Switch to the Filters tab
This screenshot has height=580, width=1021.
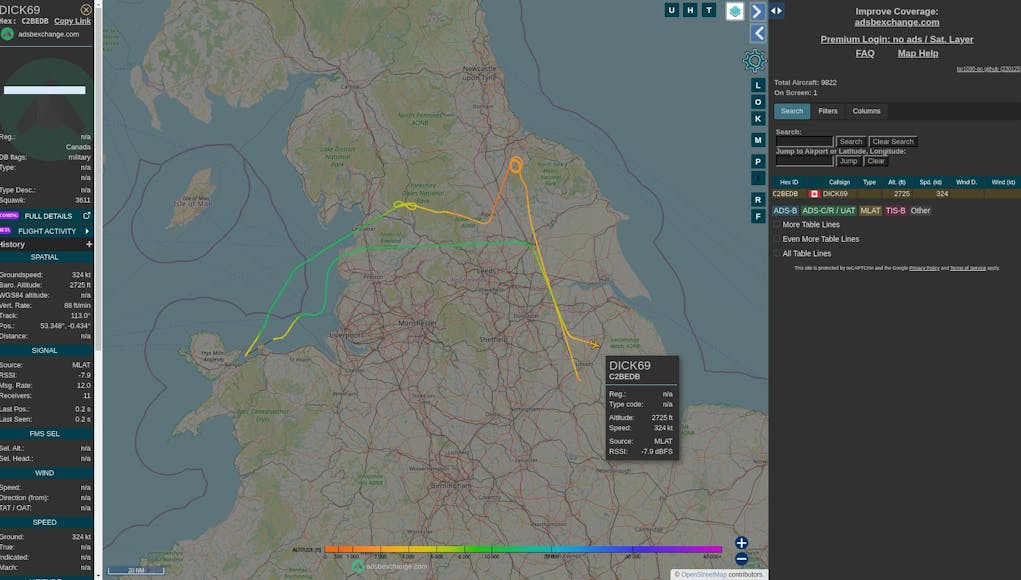[828, 111]
